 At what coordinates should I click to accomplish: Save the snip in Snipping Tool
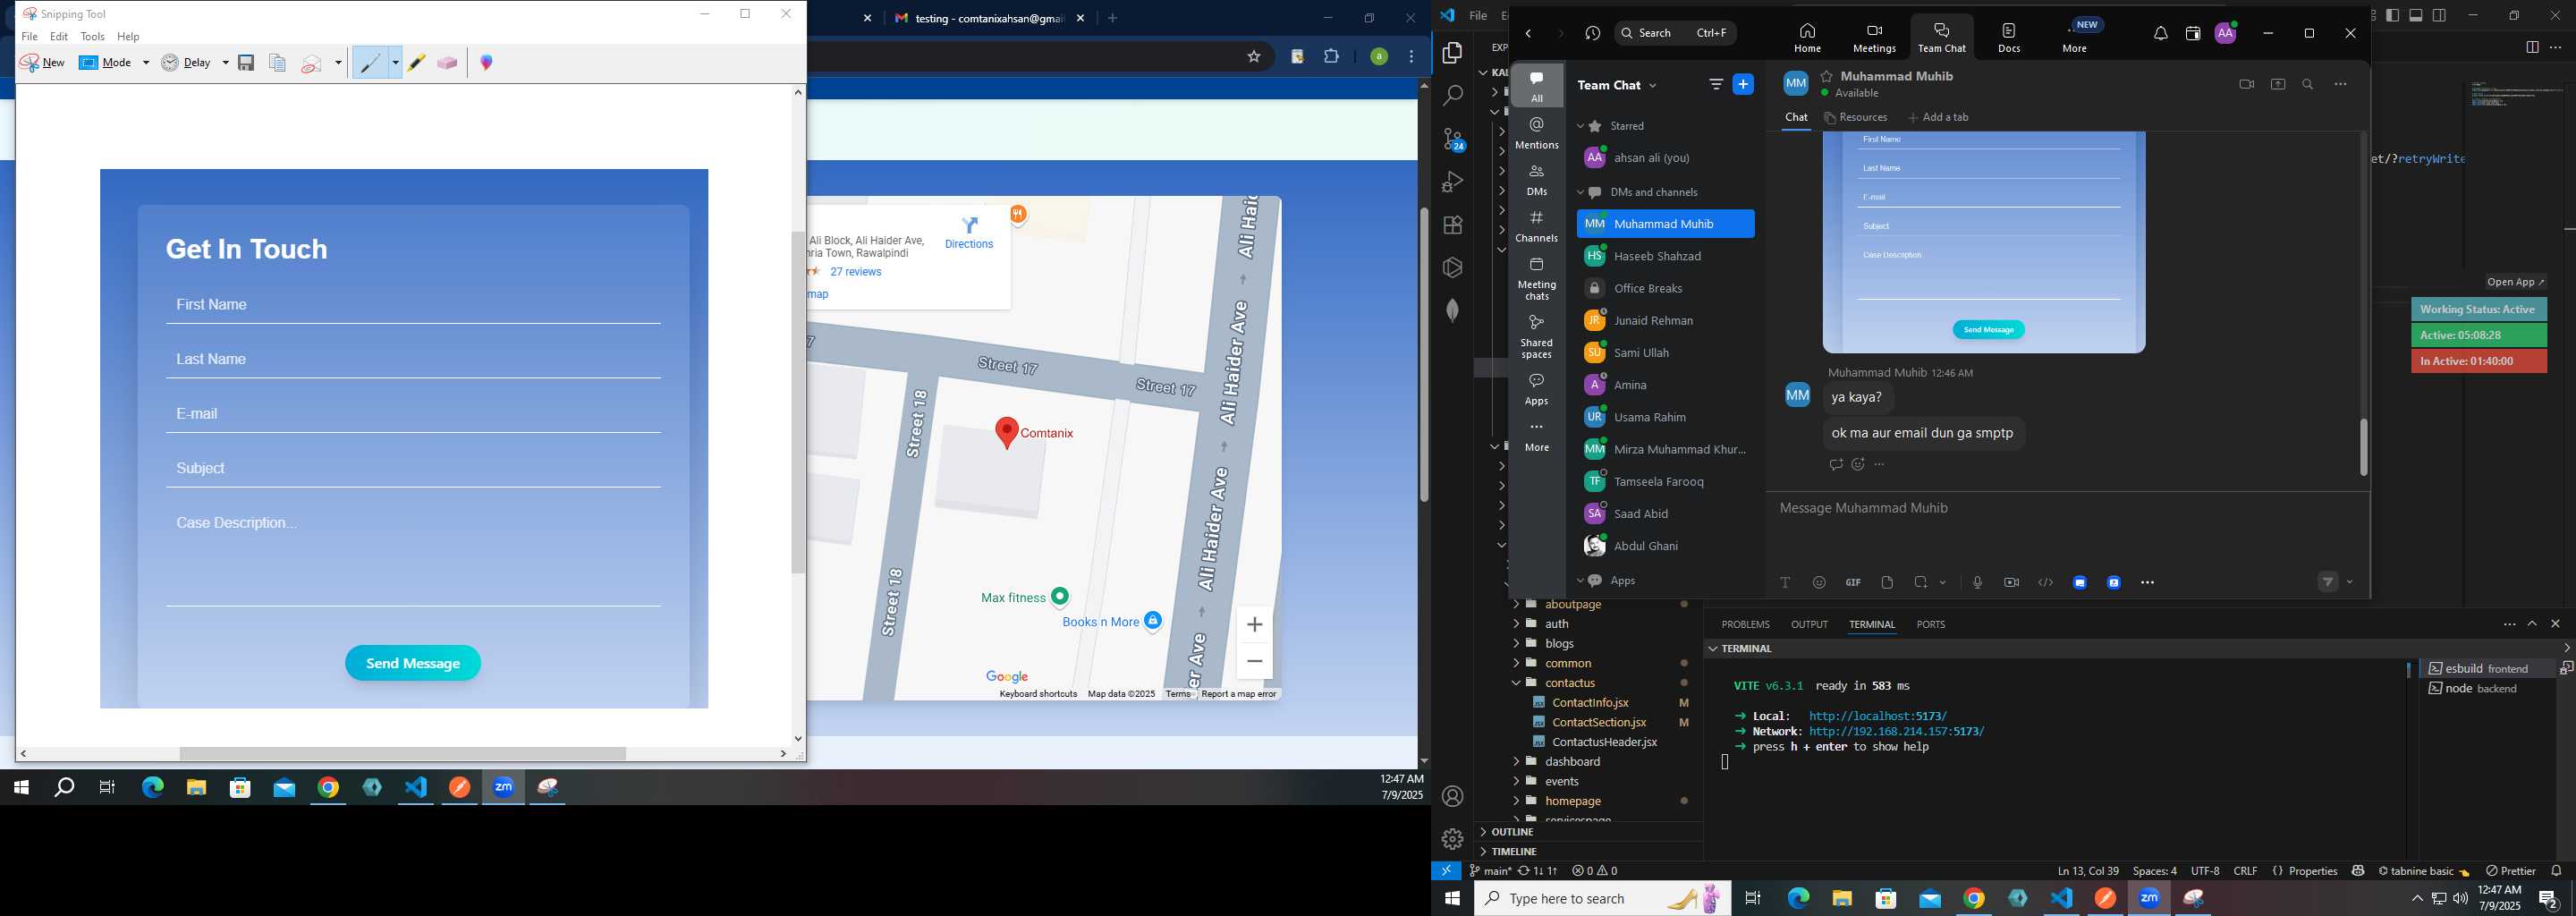tap(246, 63)
